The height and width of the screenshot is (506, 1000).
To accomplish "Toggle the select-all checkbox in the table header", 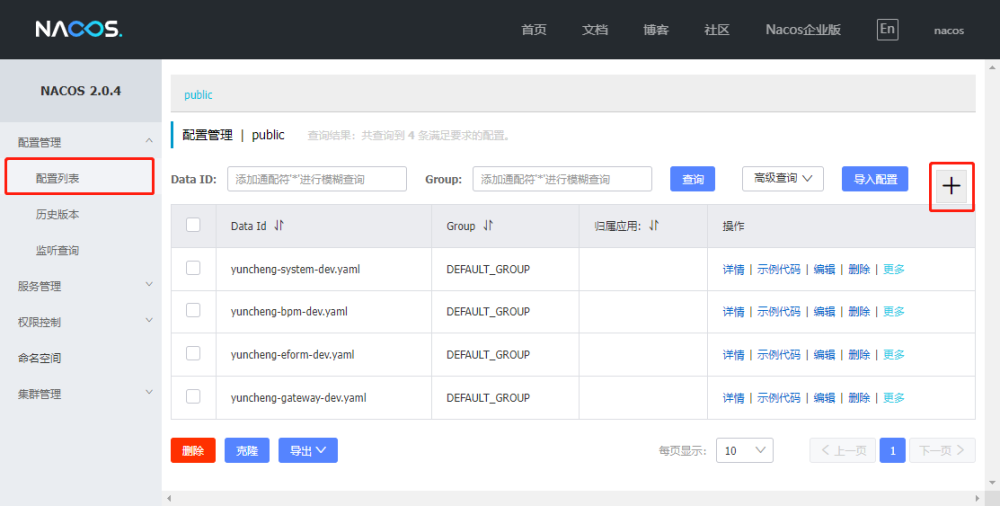I will (193, 225).
